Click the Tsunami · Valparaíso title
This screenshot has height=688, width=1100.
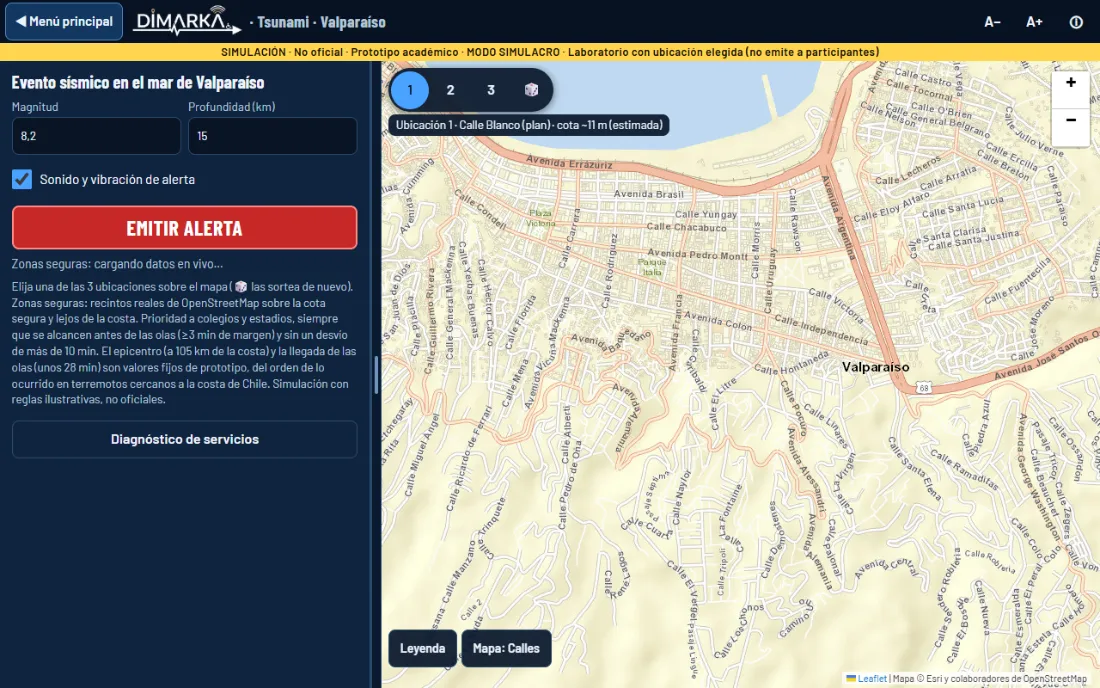click(x=321, y=22)
